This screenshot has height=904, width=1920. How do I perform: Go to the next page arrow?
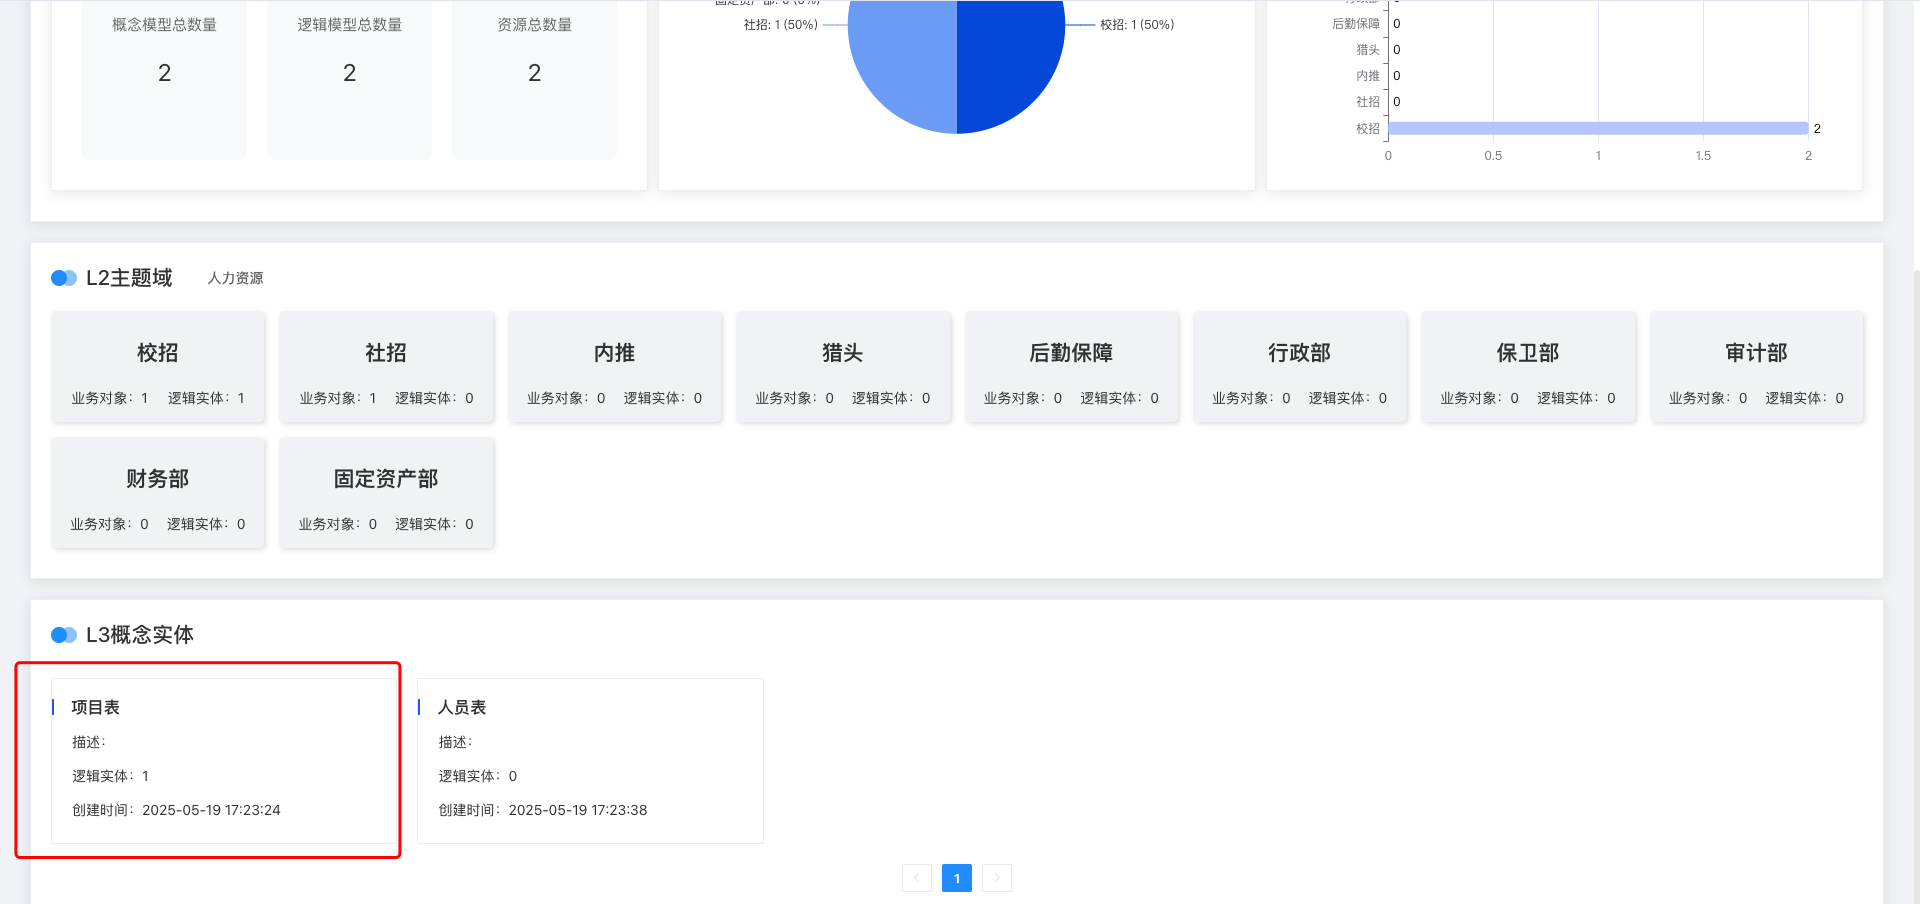pyautogui.click(x=996, y=878)
